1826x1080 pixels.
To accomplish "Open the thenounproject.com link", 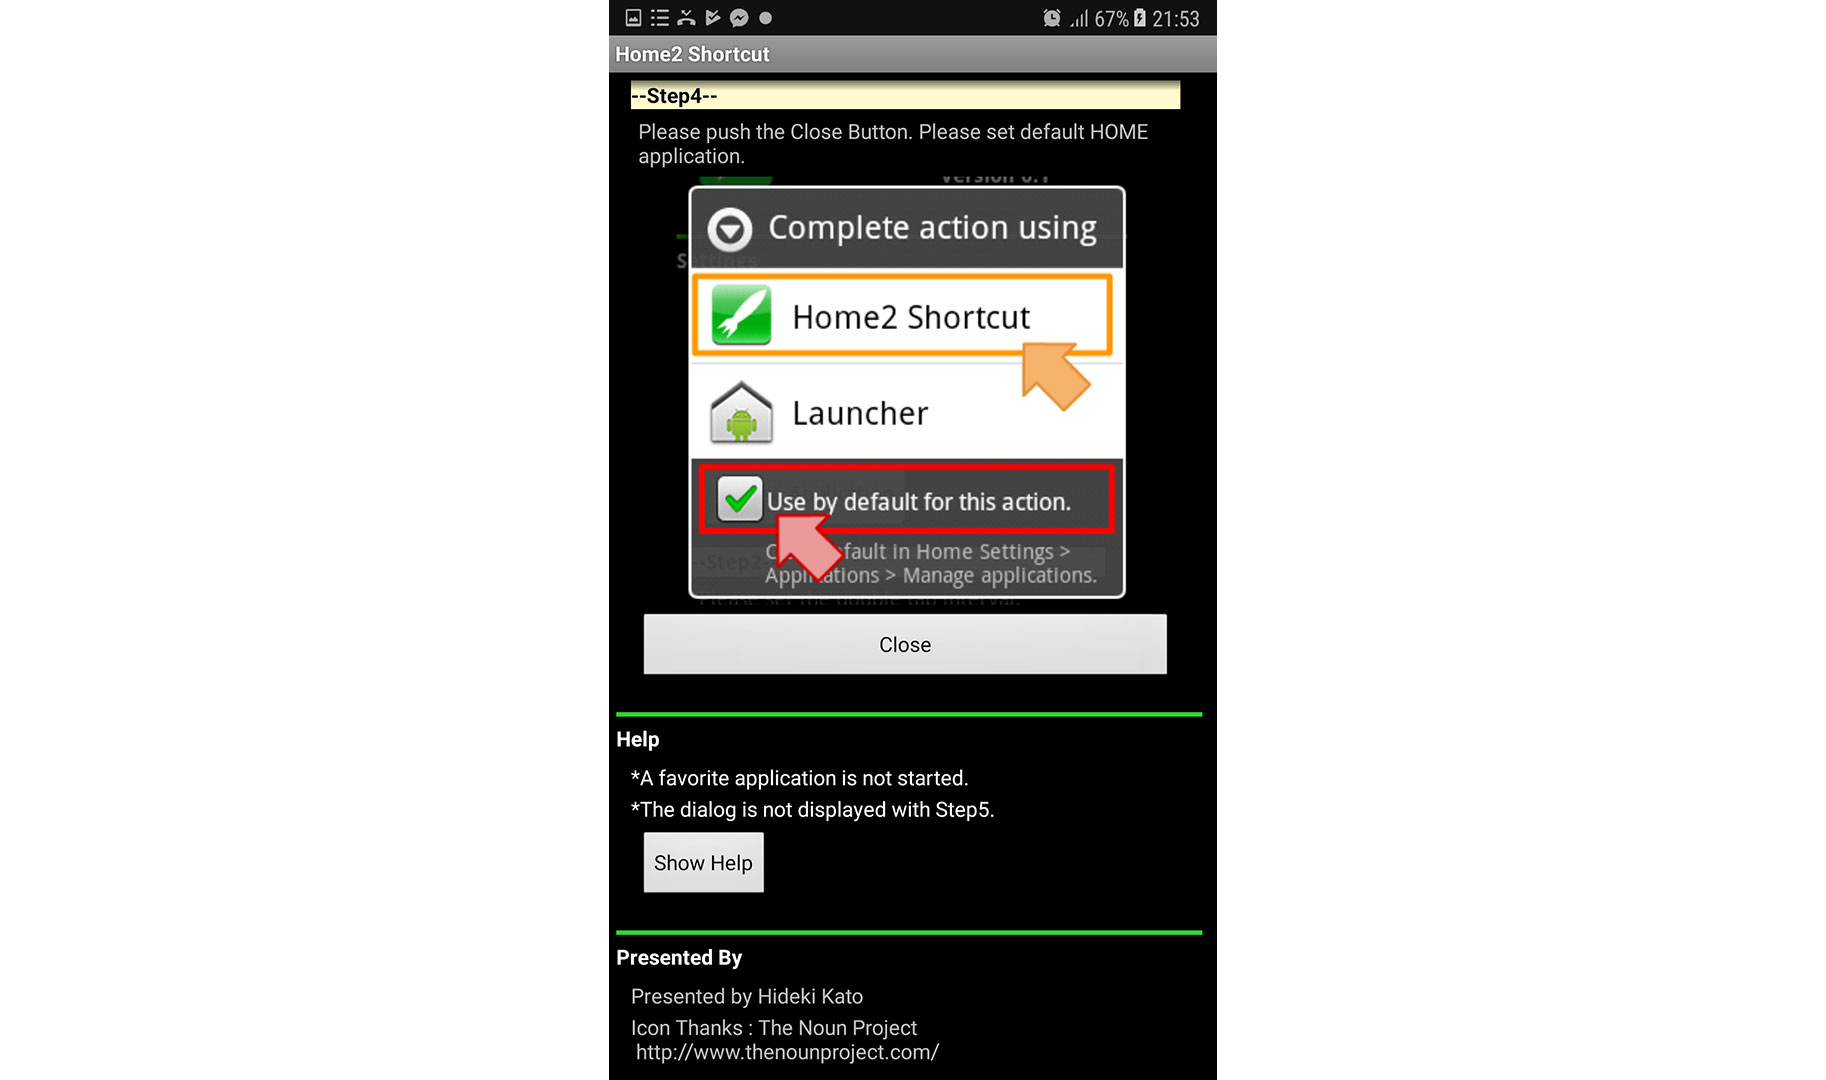I will coord(787,1052).
